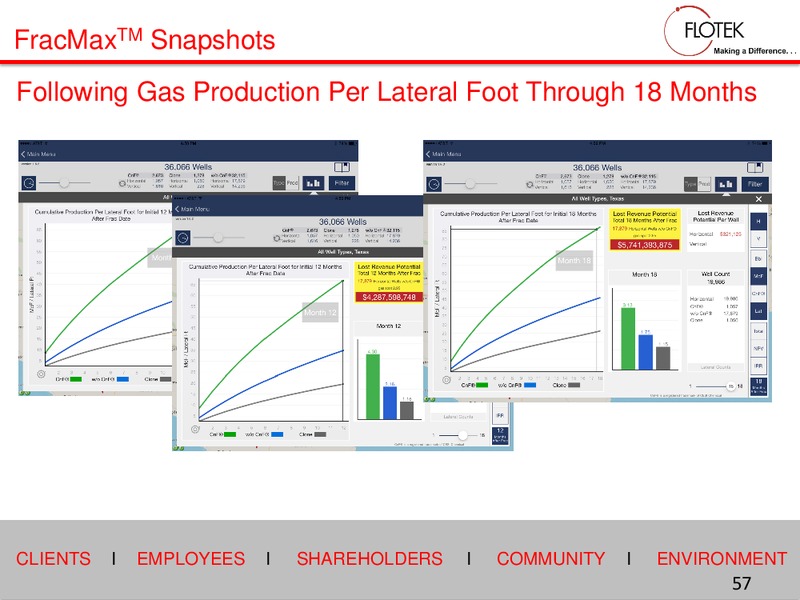Tap the 12 Months After Frac button
The height and width of the screenshot is (600, 800).
coord(500,435)
